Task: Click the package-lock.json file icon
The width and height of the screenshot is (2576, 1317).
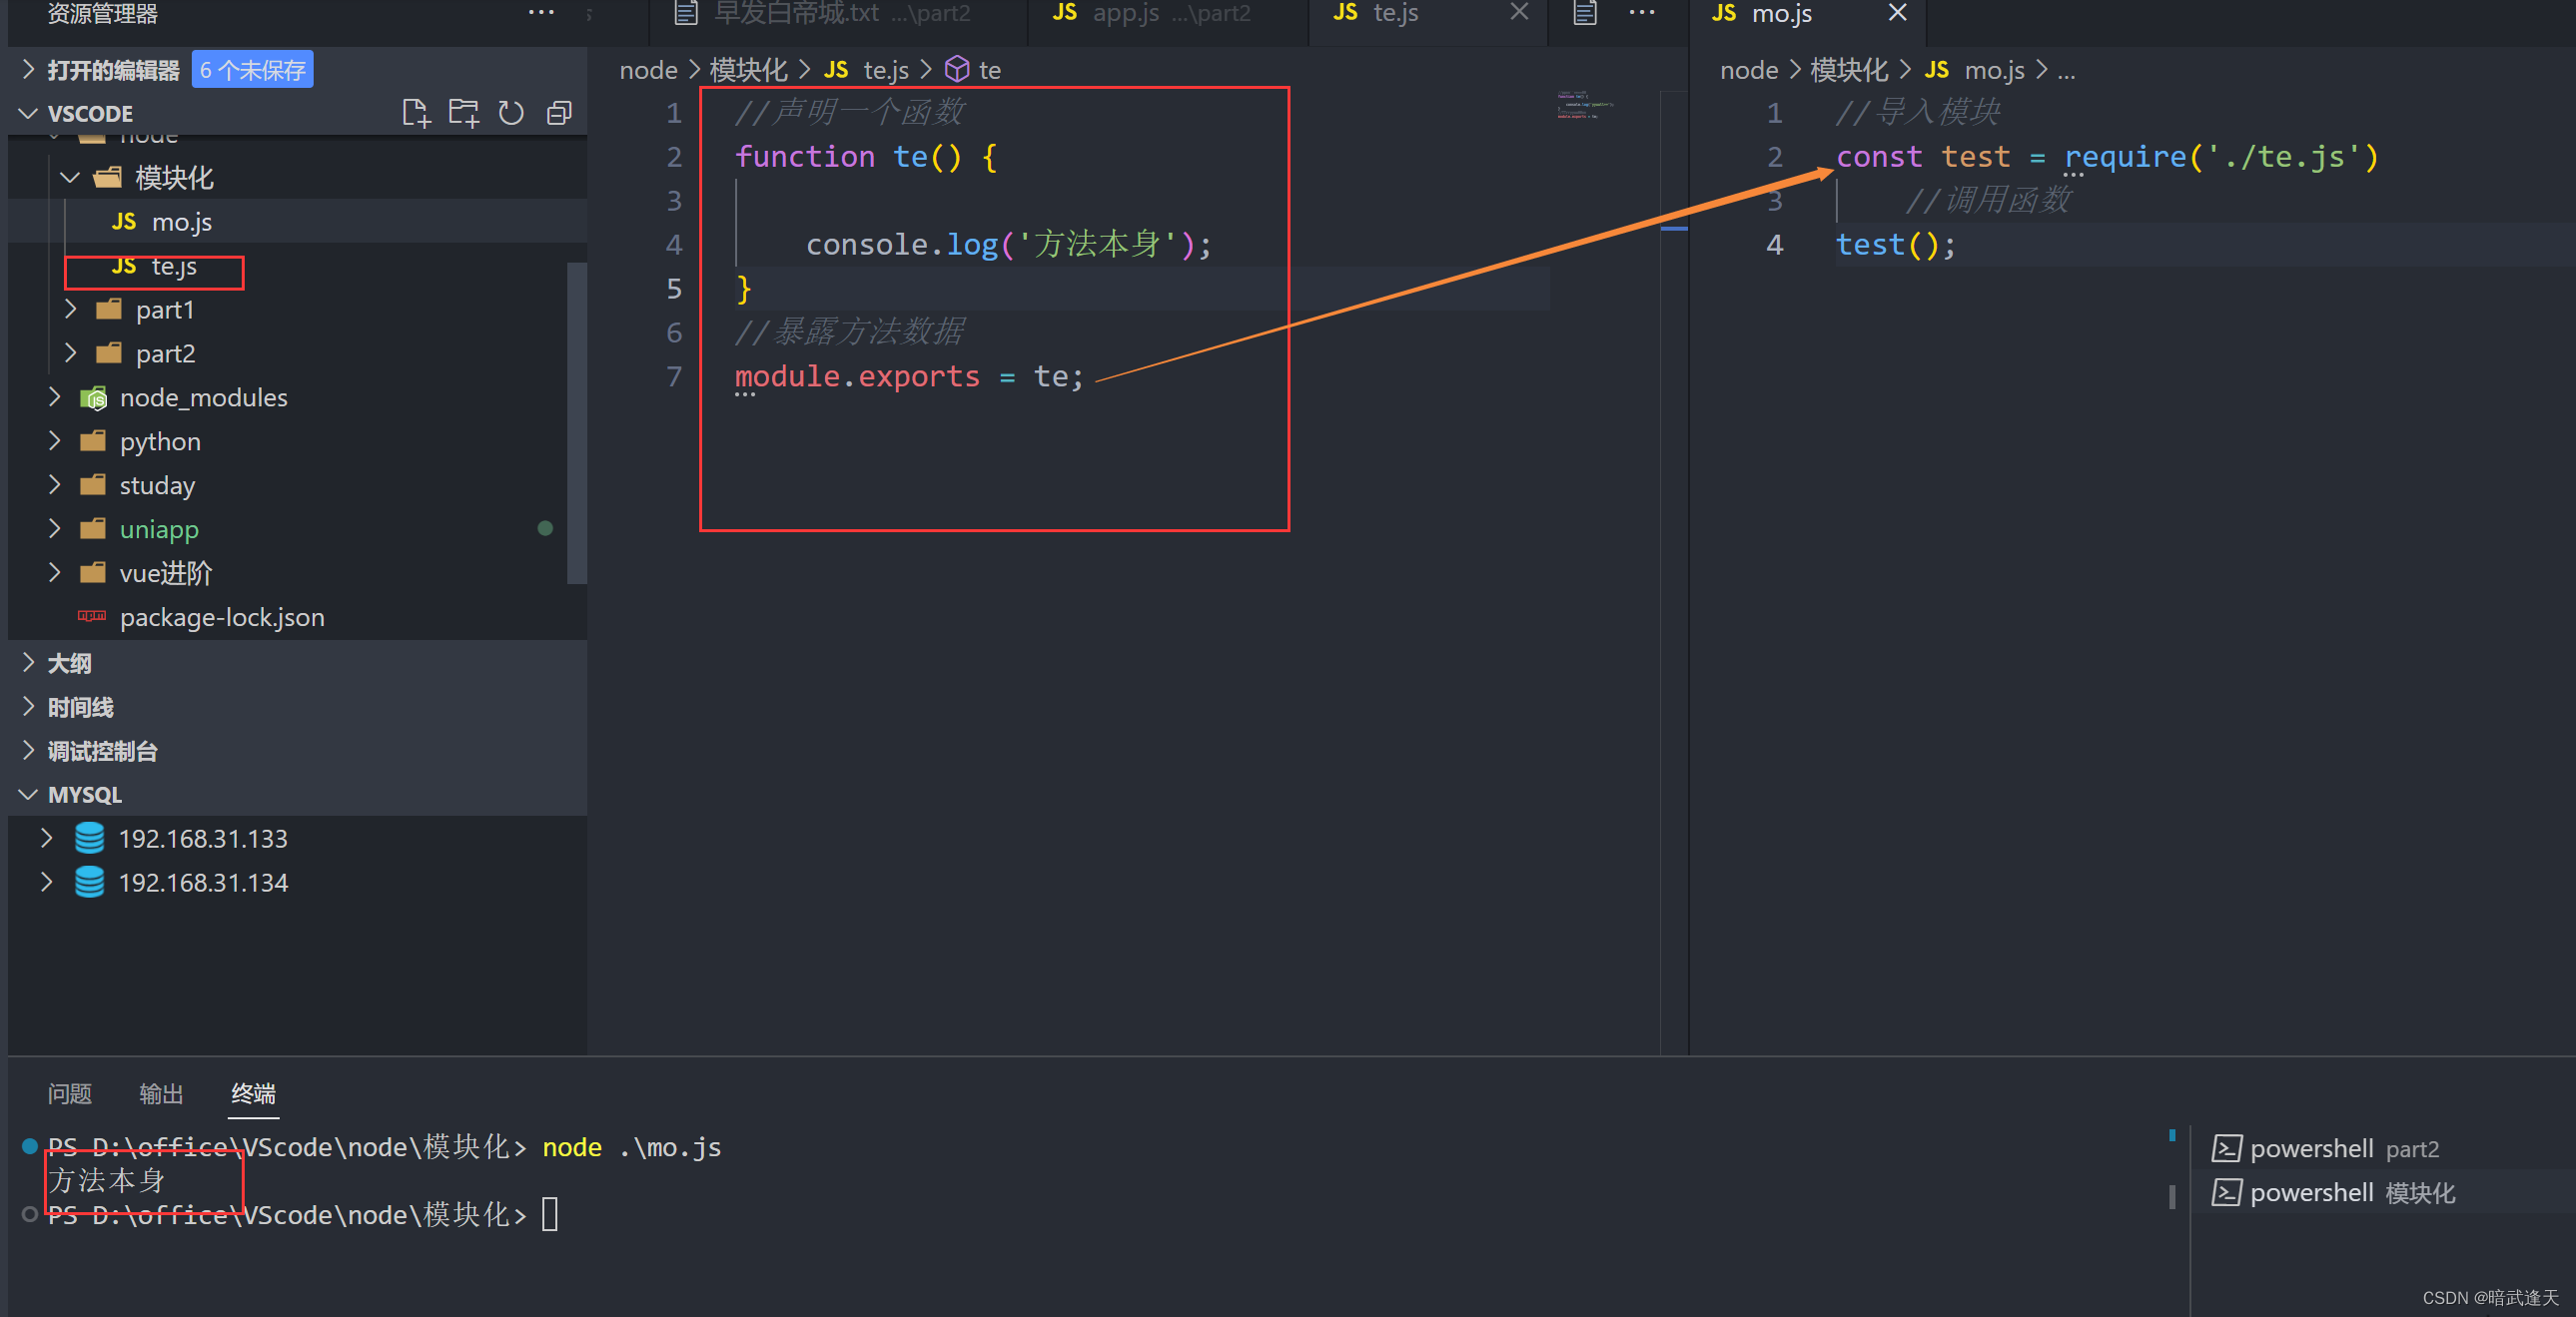Action: tap(92, 616)
